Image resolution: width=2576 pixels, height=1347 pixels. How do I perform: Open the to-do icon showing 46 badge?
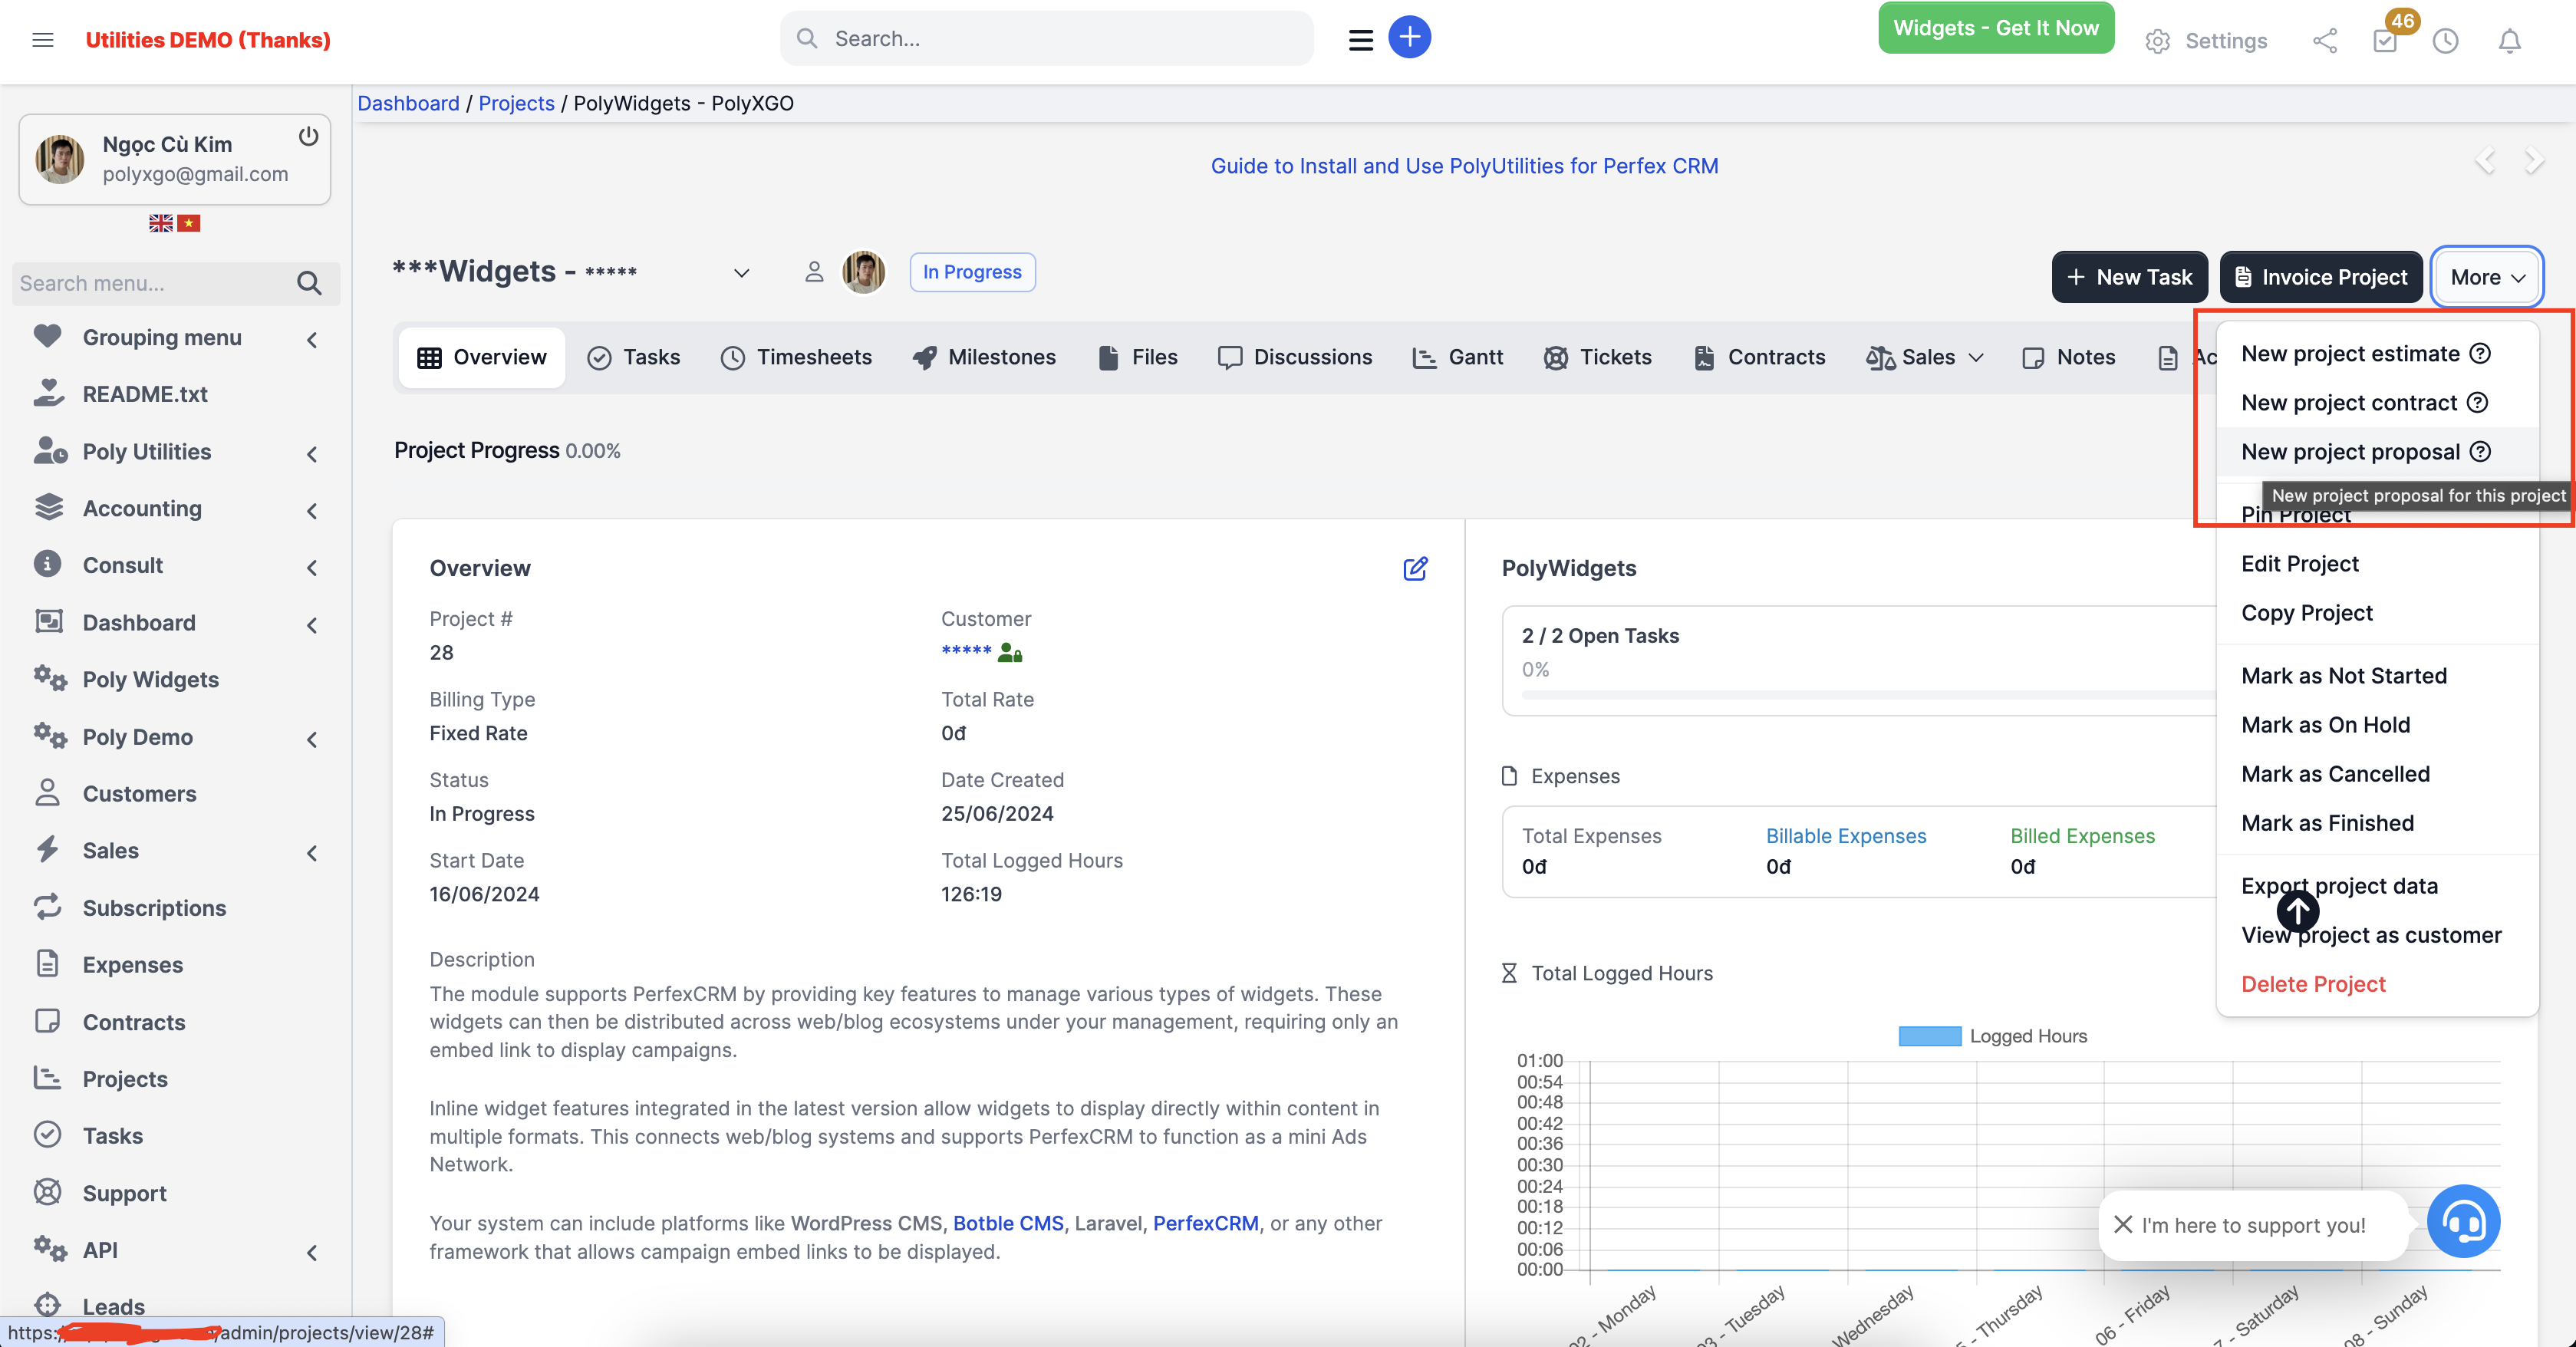[2385, 41]
